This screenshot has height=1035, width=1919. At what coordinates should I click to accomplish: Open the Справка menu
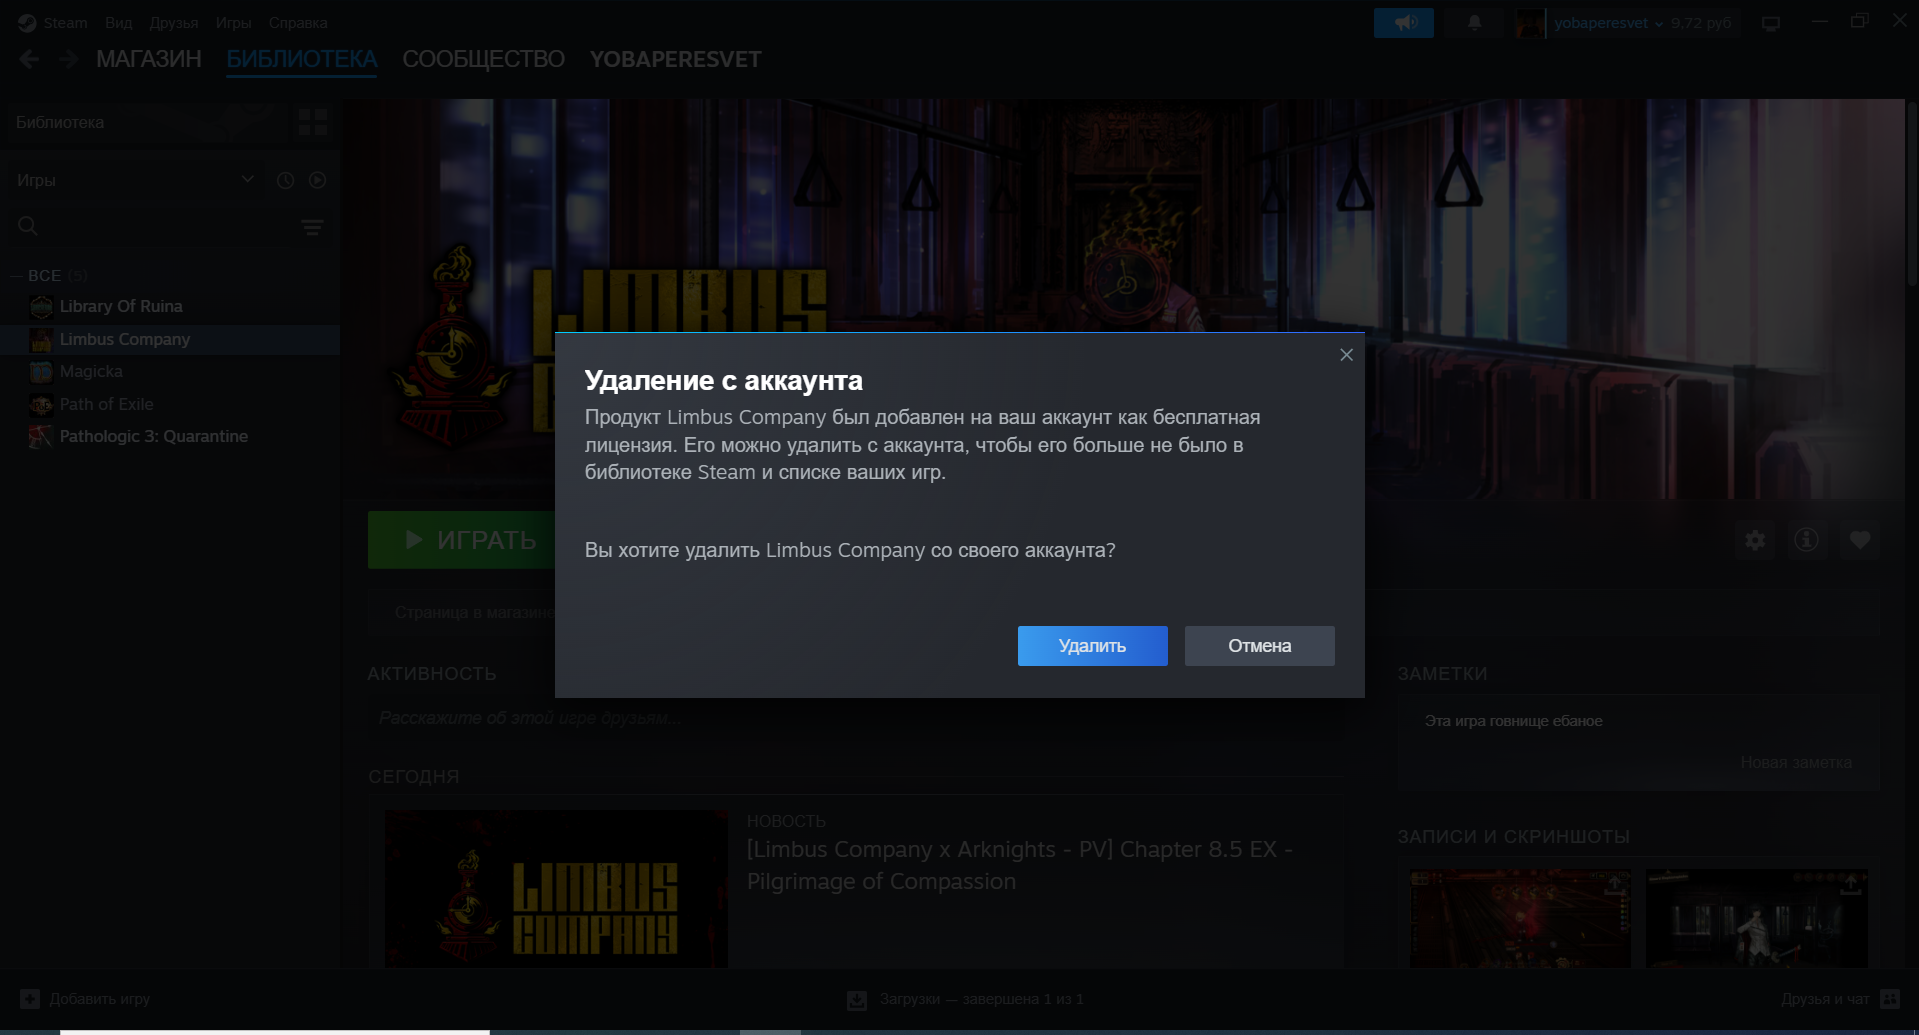pyautogui.click(x=298, y=22)
